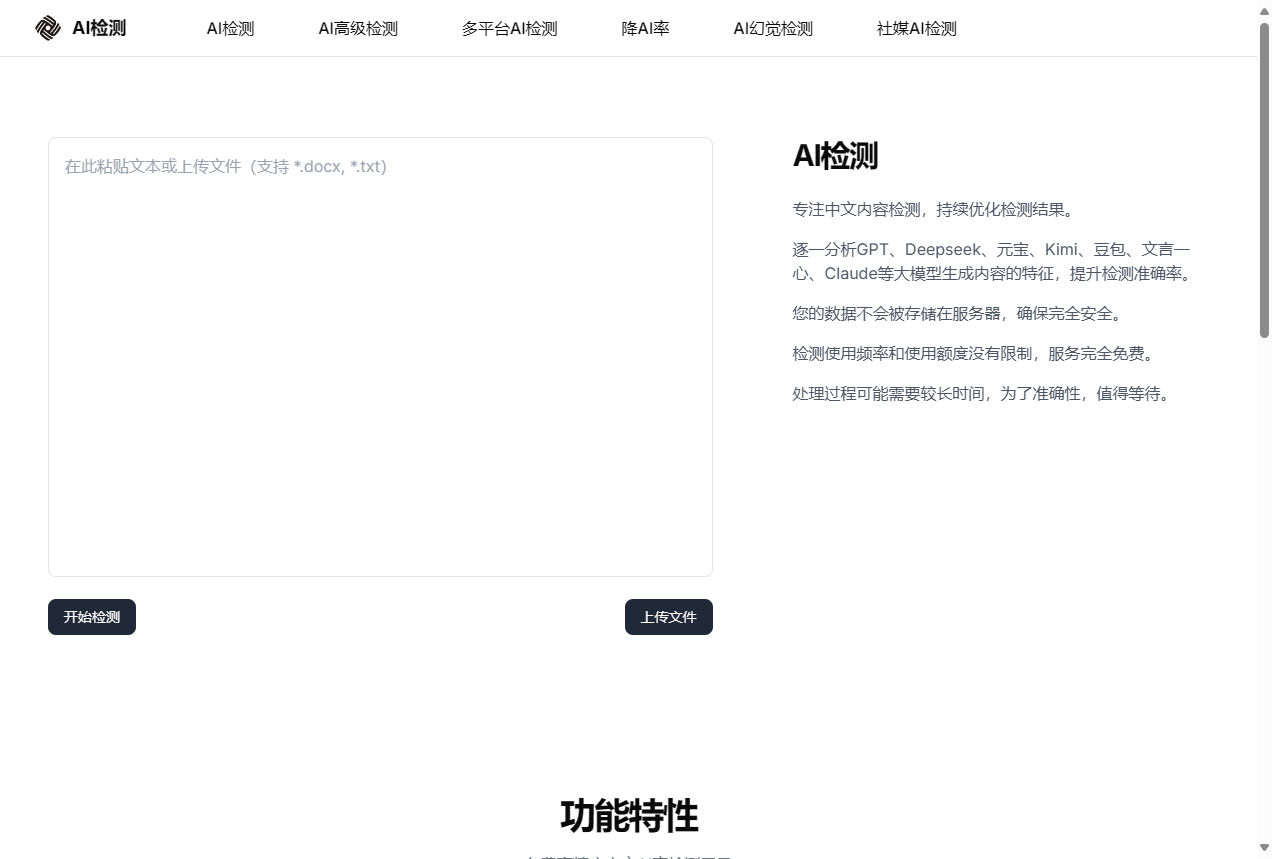
Task: Click the line stating 服务完全免费
Action: pos(973,354)
